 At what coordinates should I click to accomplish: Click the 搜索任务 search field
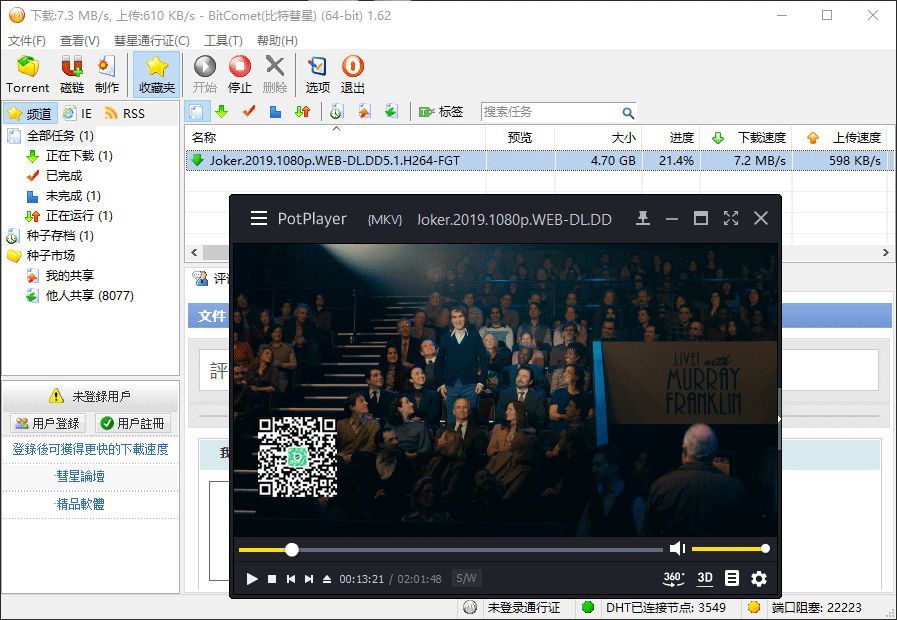pyautogui.click(x=550, y=112)
